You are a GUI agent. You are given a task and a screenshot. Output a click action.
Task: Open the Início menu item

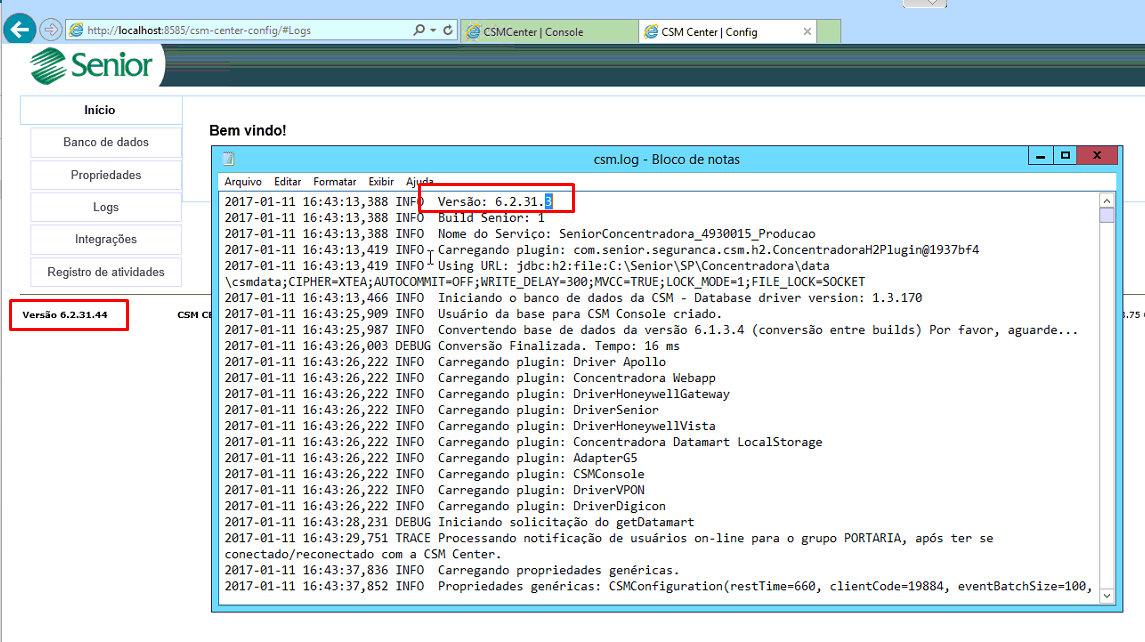(x=100, y=110)
